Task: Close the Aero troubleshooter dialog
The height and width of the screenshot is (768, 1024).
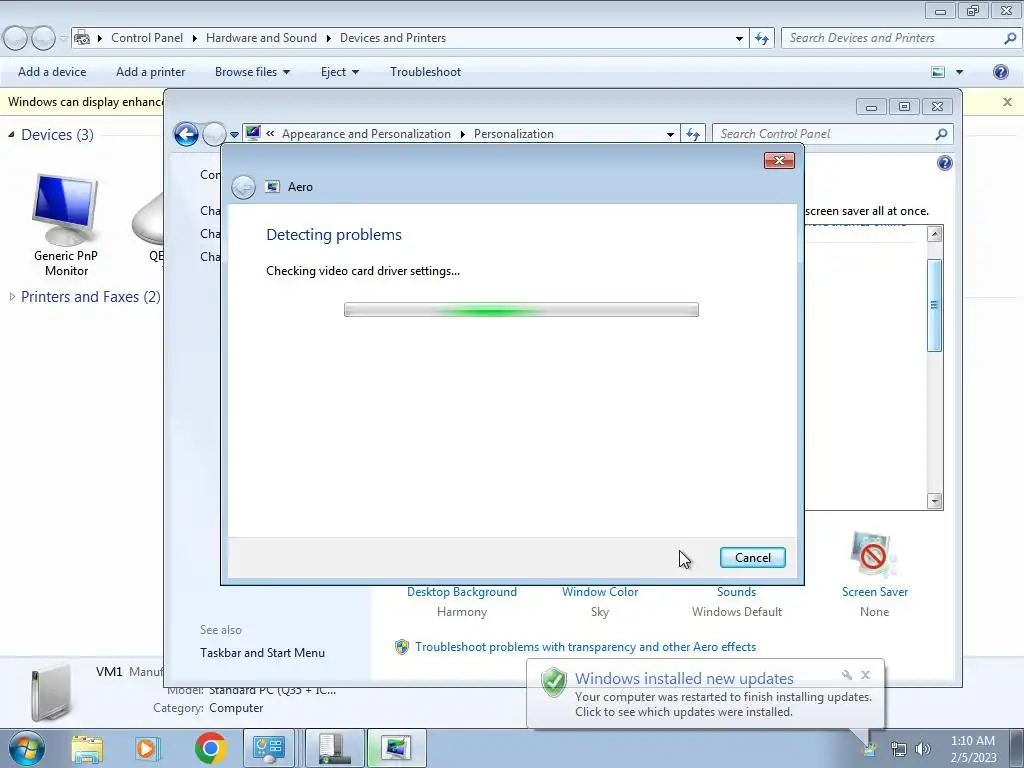Action: pos(779,161)
